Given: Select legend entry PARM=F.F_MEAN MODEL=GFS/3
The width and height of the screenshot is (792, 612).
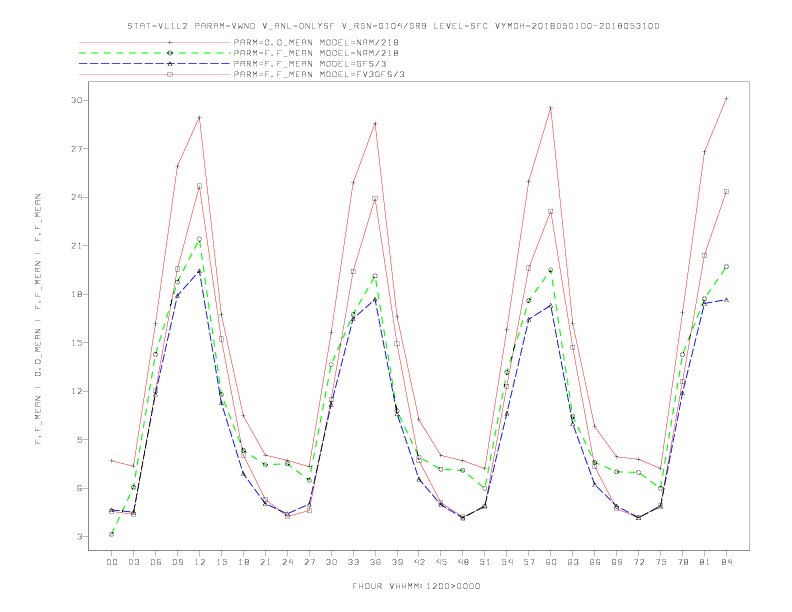Looking at the screenshot, I should point(310,64).
